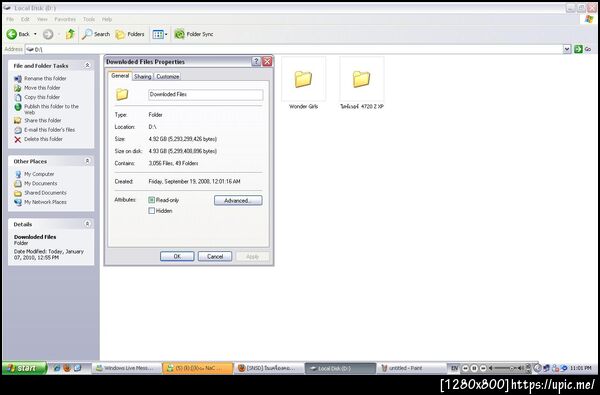Open My Network Places link
The height and width of the screenshot is (395, 600).
pyautogui.click(x=40, y=202)
